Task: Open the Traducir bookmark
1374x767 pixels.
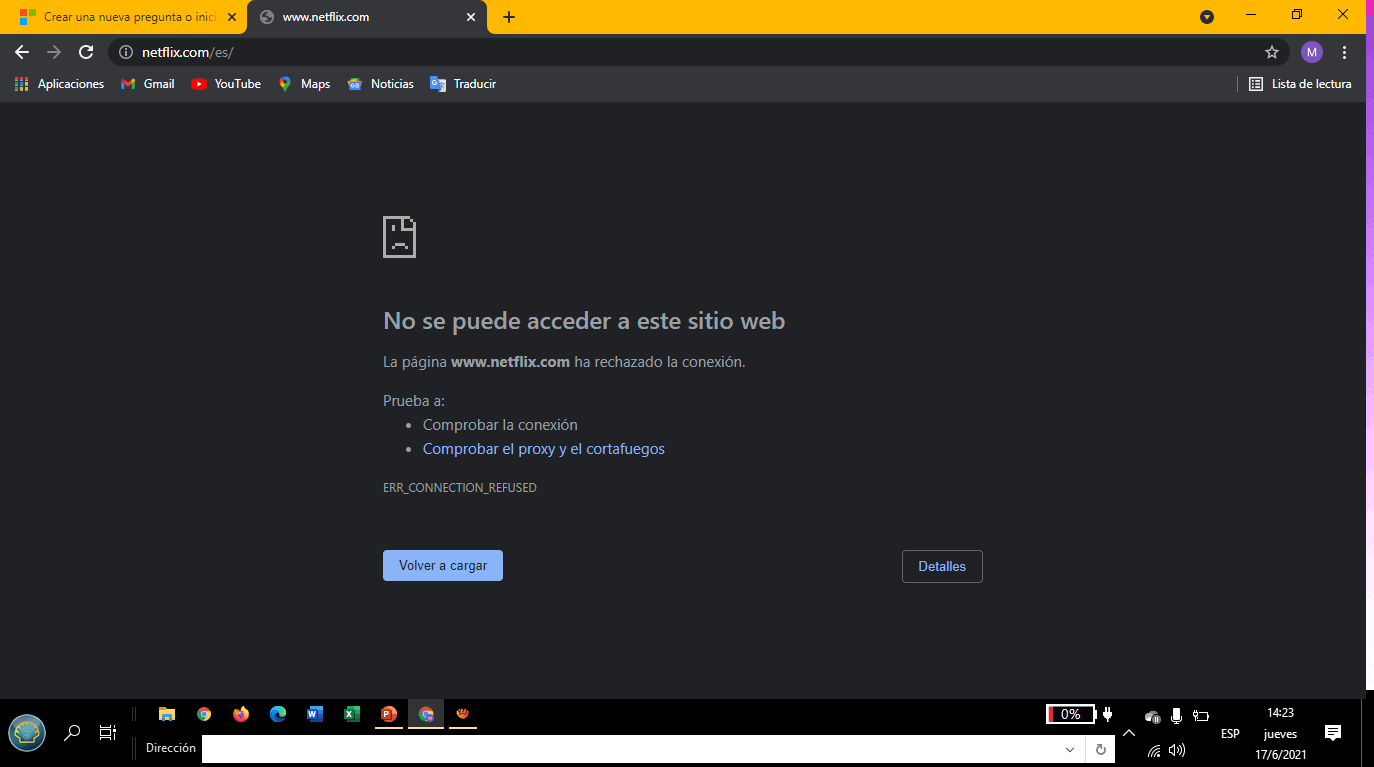Action: click(463, 84)
